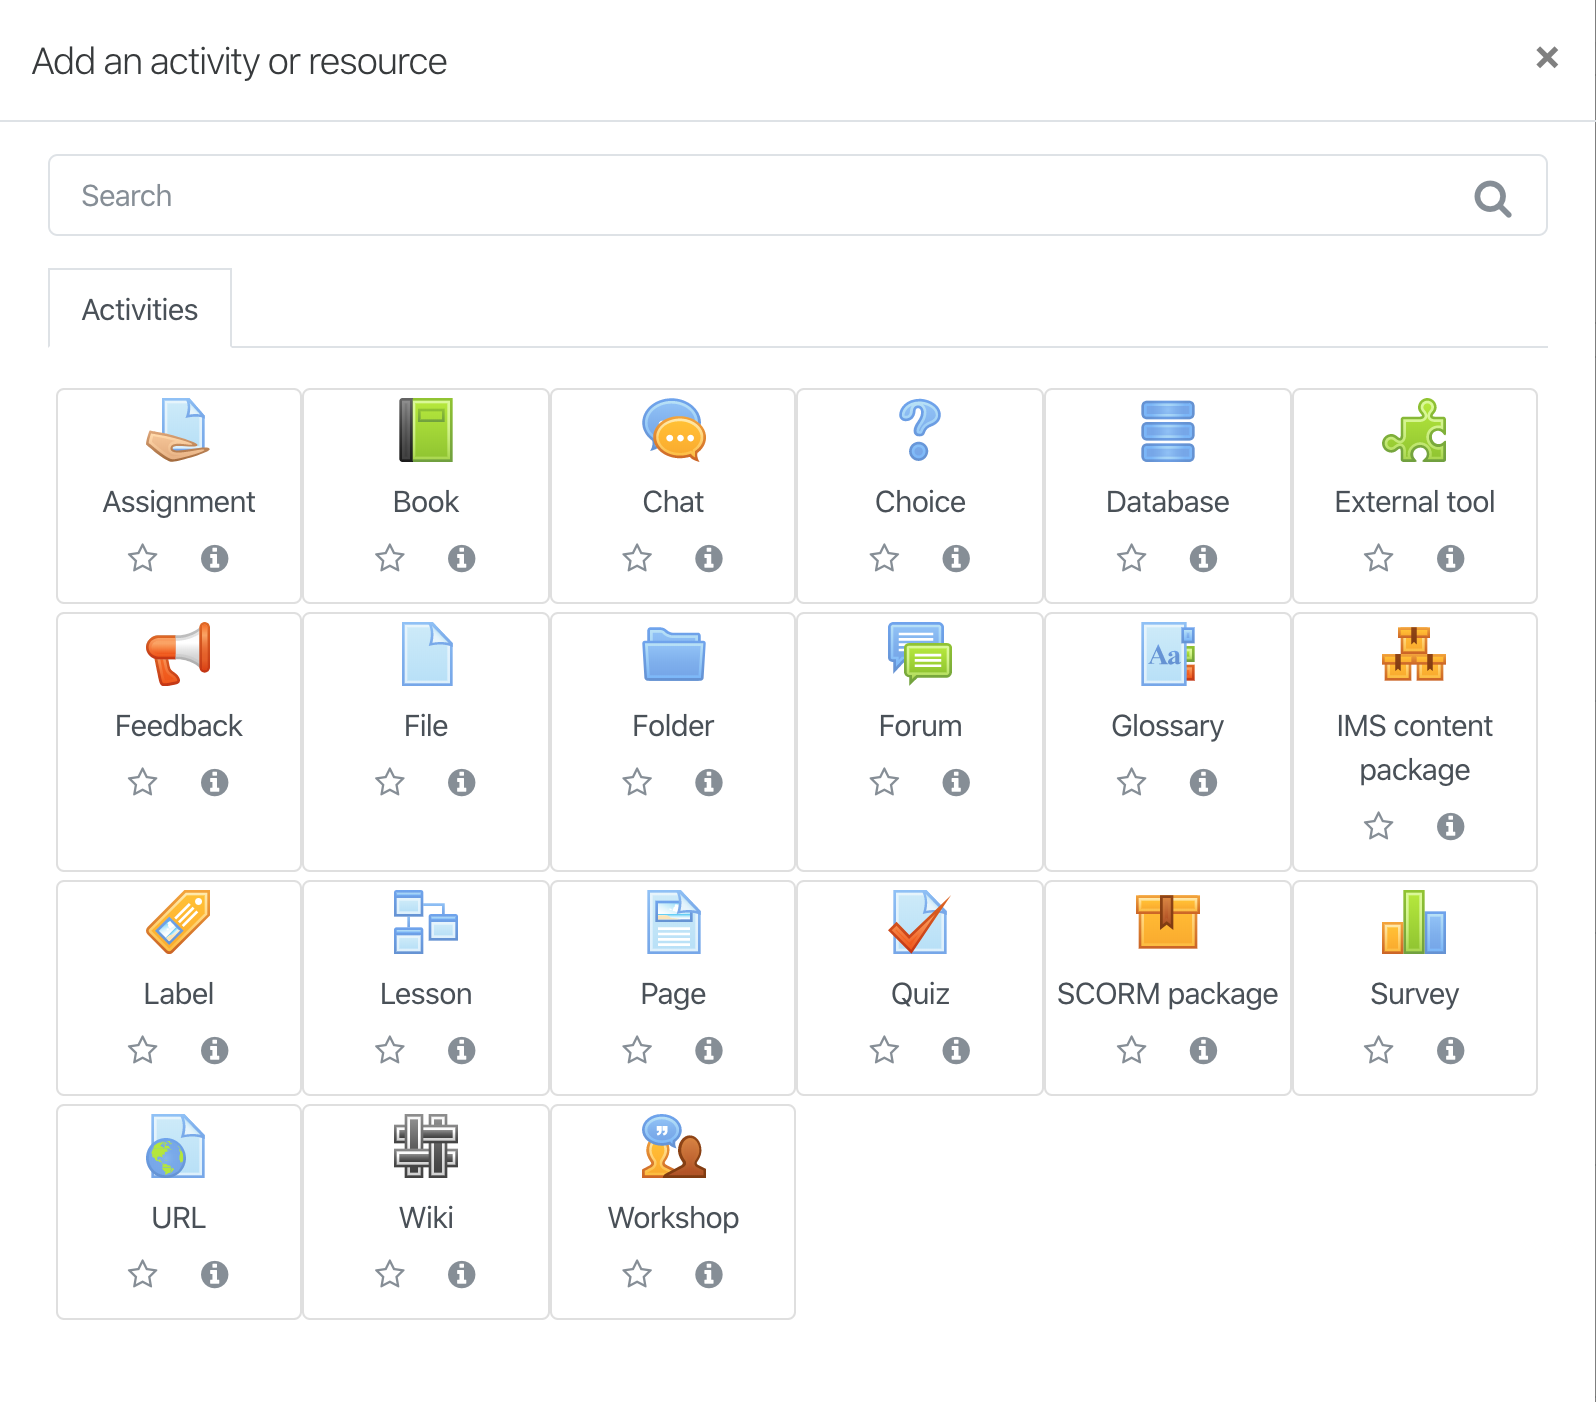Select the Quiz checkmark icon
Viewport: 1596px width, 1402px height.
click(920, 922)
